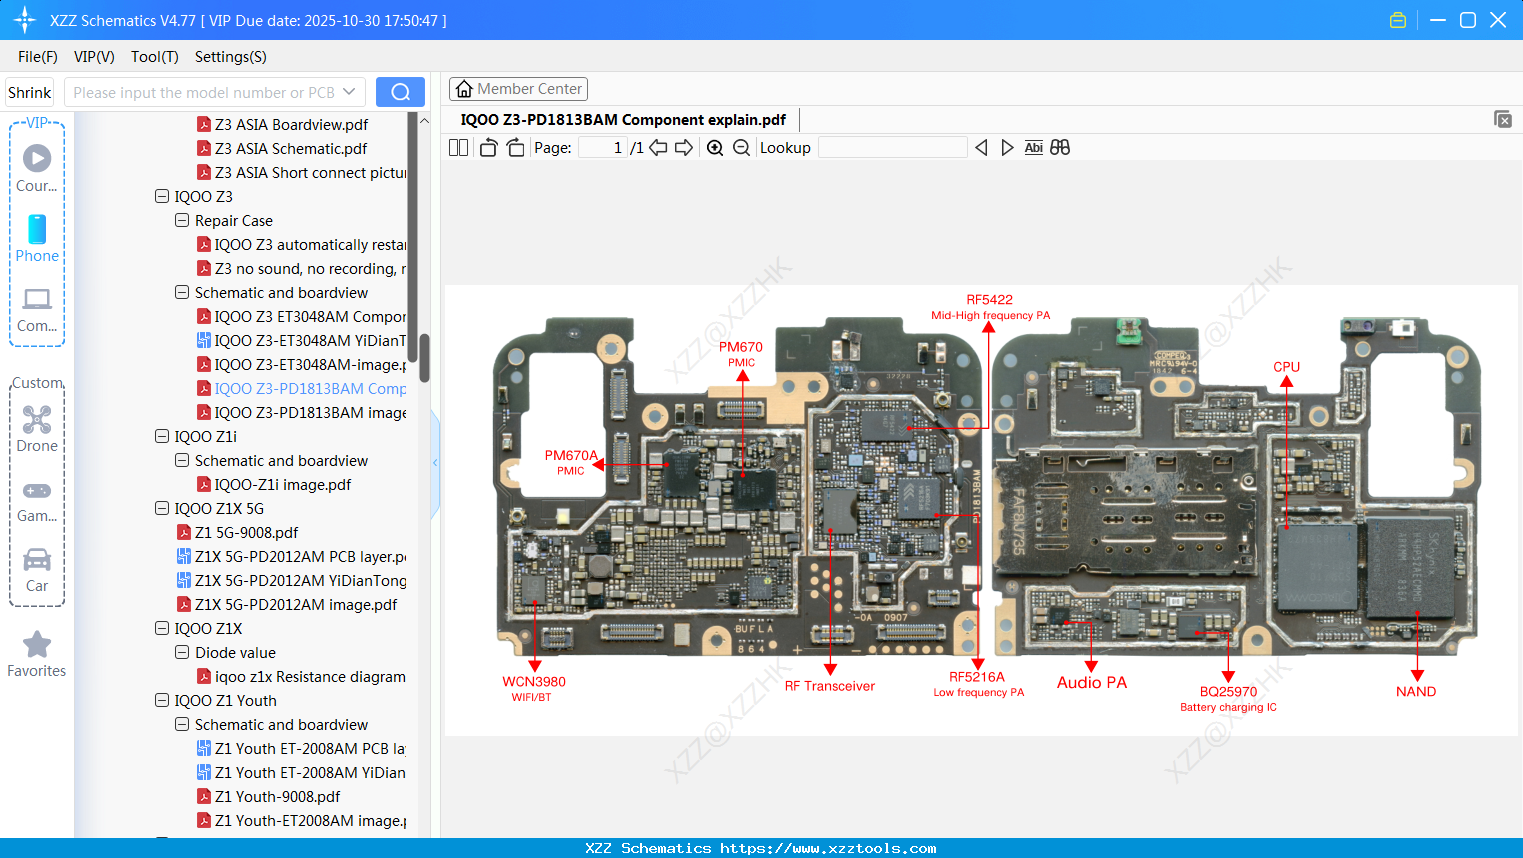The image size is (1523, 858).
Task: Open the model number dropdown arrow
Action: pyautogui.click(x=351, y=91)
